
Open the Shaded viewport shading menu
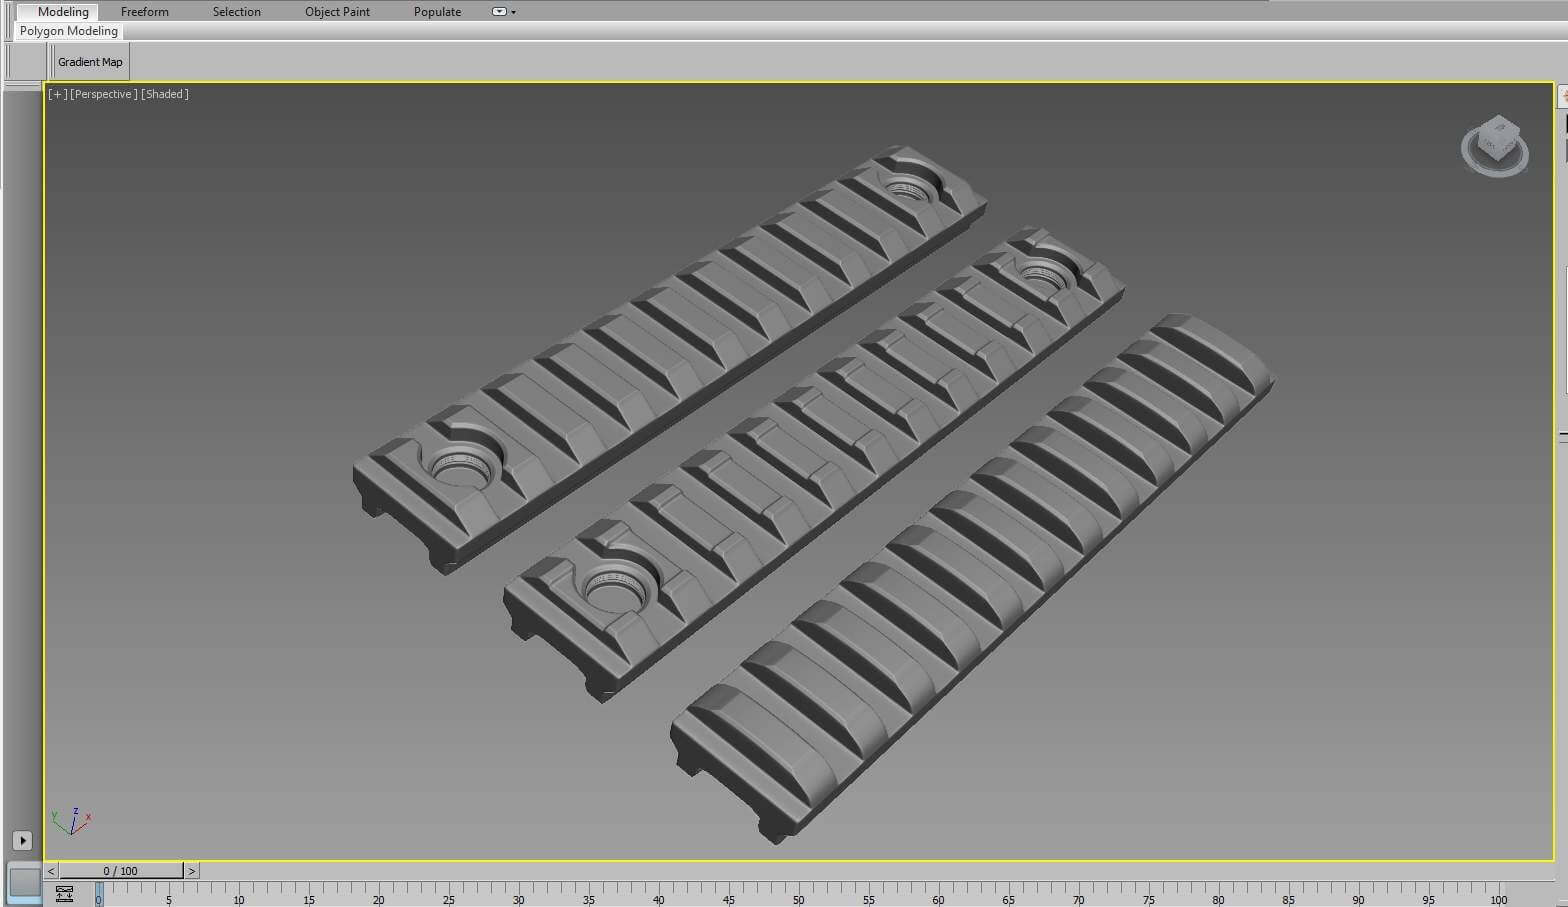(165, 94)
